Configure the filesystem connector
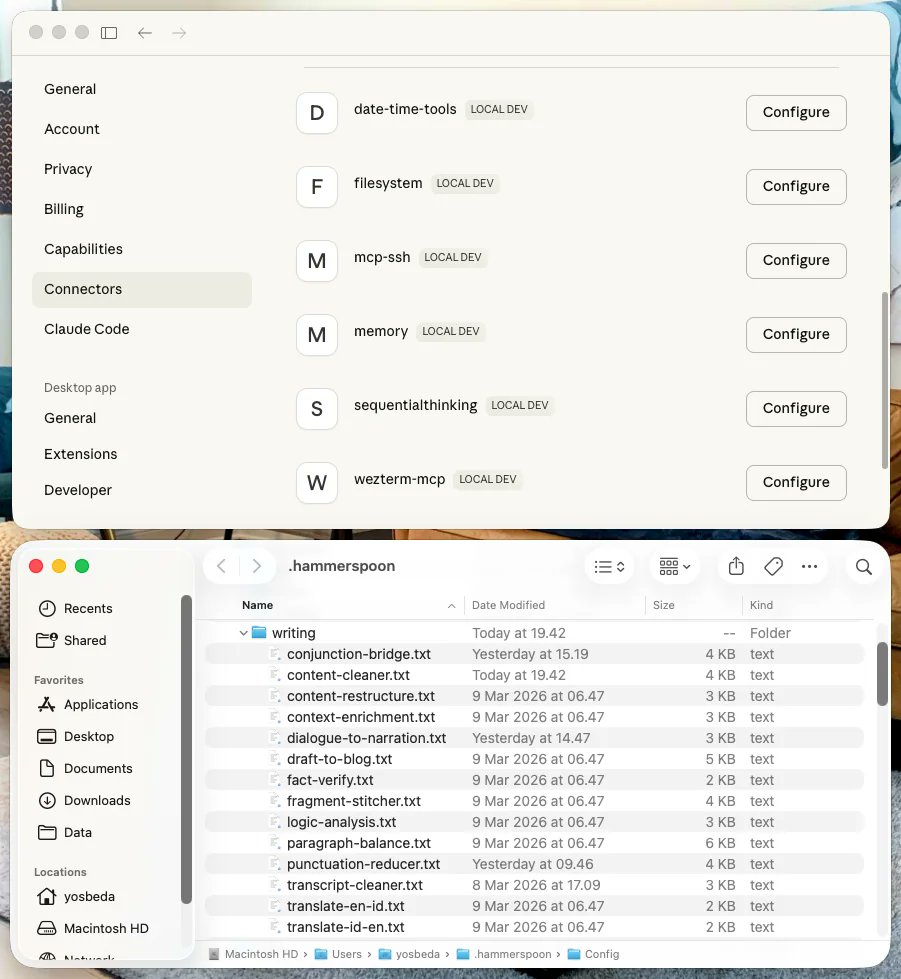 796,187
